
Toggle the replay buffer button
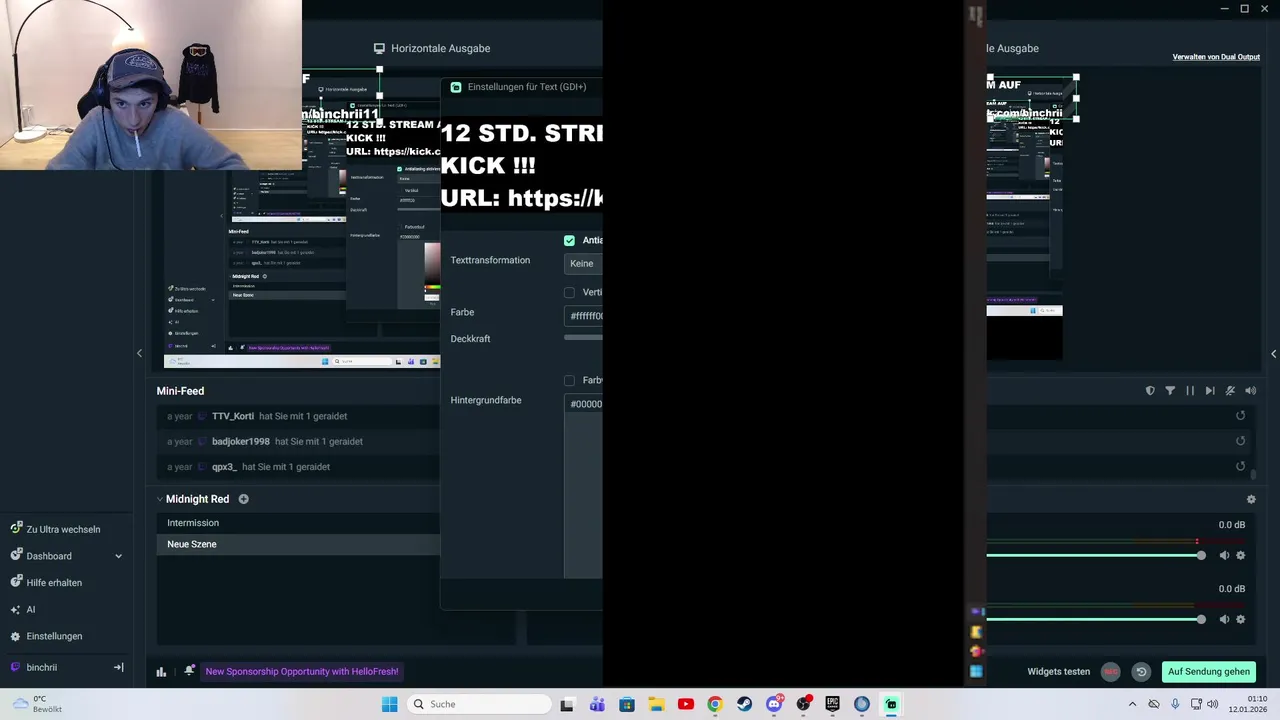coord(1141,672)
